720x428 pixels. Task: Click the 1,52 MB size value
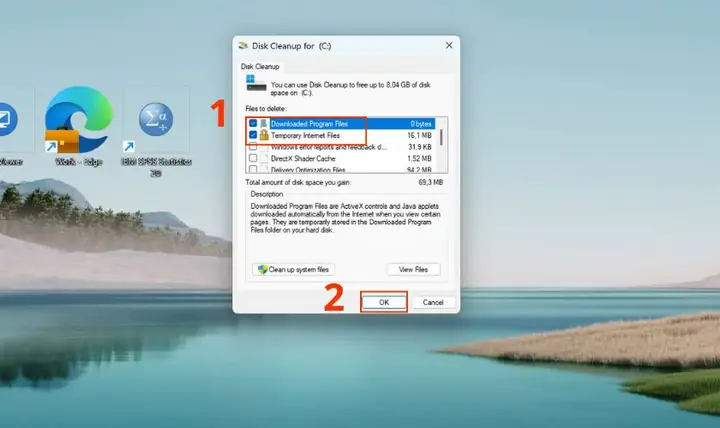(419, 158)
